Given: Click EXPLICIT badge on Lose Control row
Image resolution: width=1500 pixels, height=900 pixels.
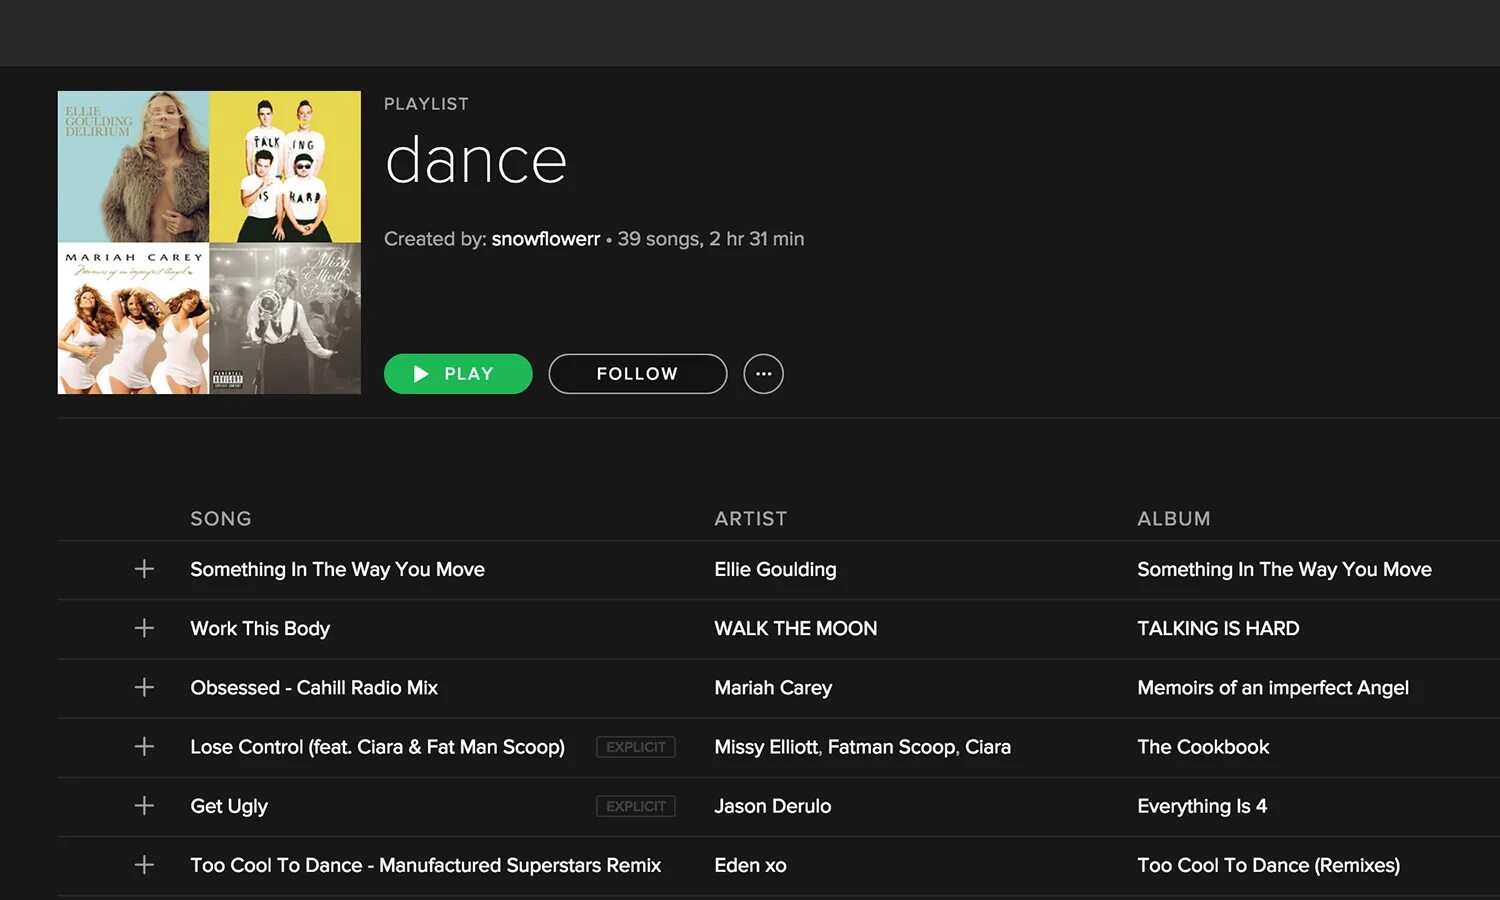Looking at the screenshot, I should [x=636, y=747].
